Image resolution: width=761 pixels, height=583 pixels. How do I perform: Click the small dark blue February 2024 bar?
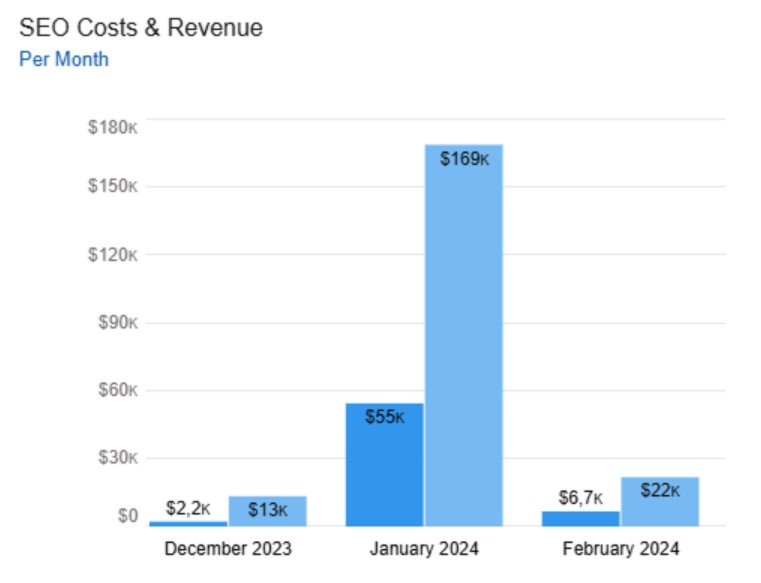pos(580,519)
